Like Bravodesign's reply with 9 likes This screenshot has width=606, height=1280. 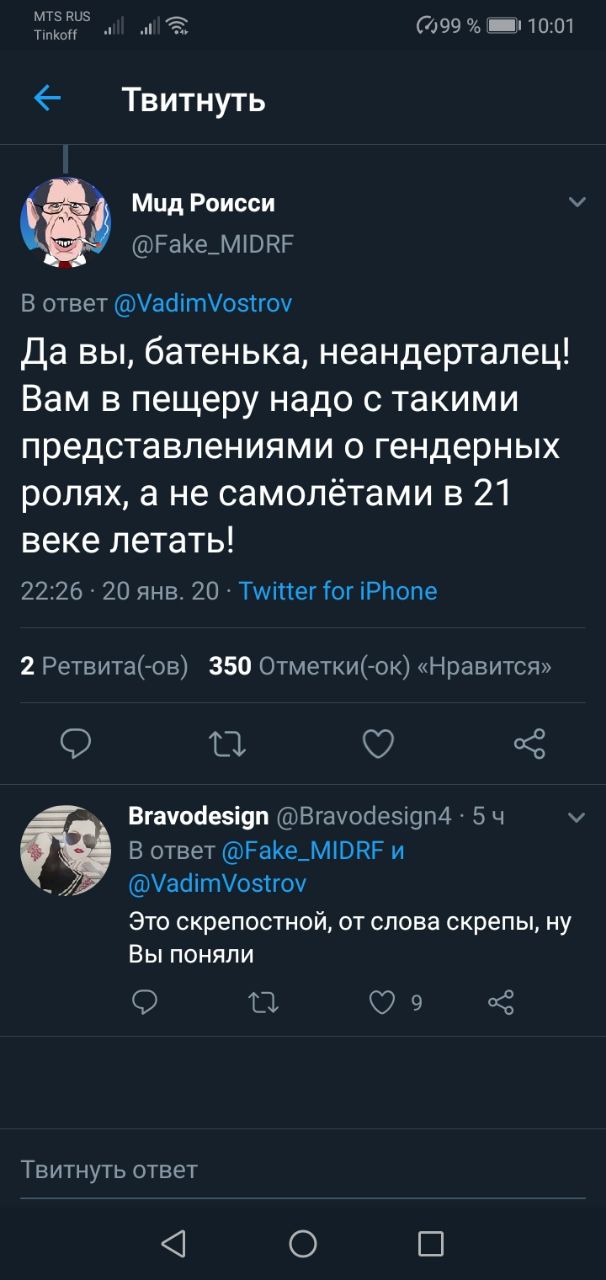(383, 1001)
